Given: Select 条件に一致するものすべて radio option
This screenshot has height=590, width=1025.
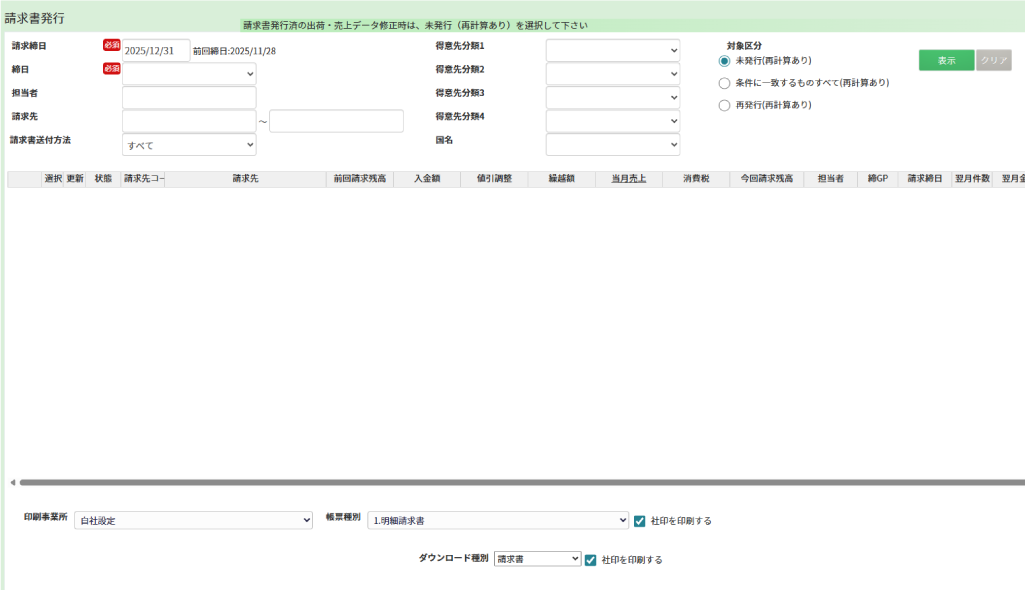Looking at the screenshot, I should pyautogui.click(x=725, y=83).
